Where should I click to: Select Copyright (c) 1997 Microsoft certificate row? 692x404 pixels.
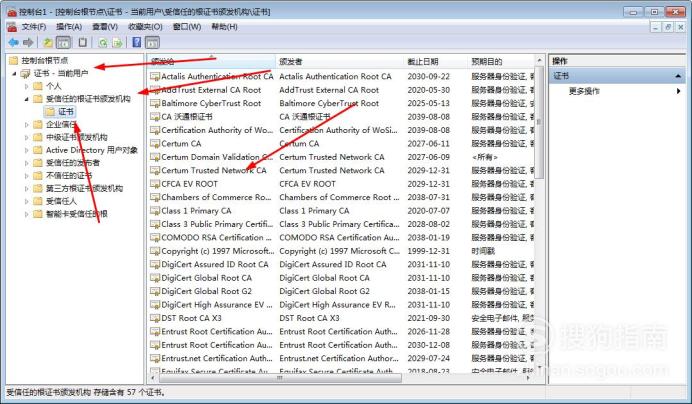pos(342,251)
